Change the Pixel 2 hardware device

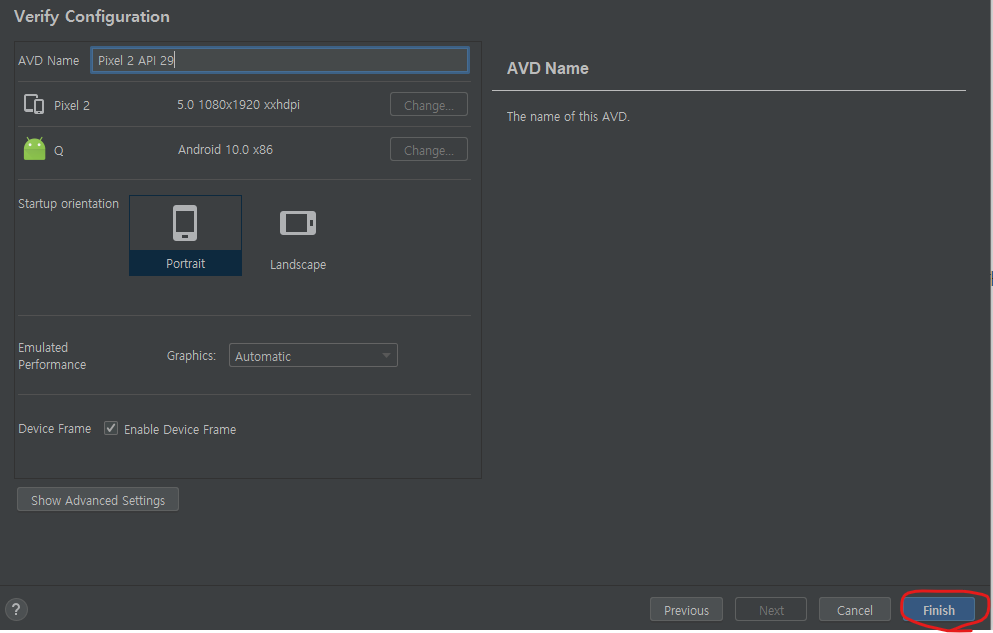point(429,105)
